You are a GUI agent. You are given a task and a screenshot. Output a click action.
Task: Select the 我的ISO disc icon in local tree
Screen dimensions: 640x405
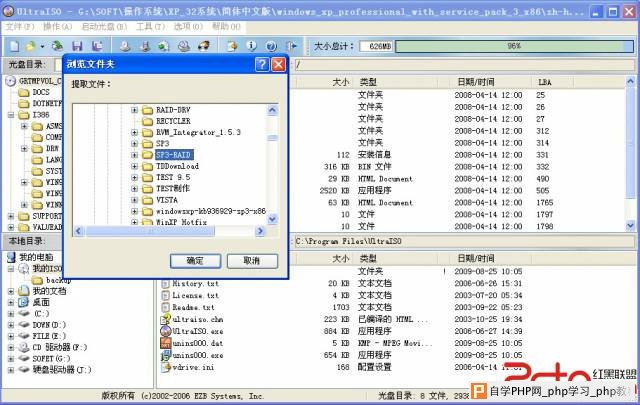[x=24, y=269]
